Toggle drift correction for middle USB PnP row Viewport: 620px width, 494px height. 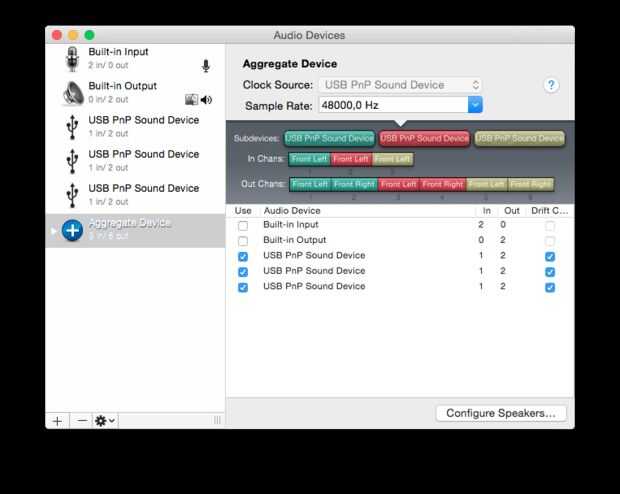pos(550,272)
